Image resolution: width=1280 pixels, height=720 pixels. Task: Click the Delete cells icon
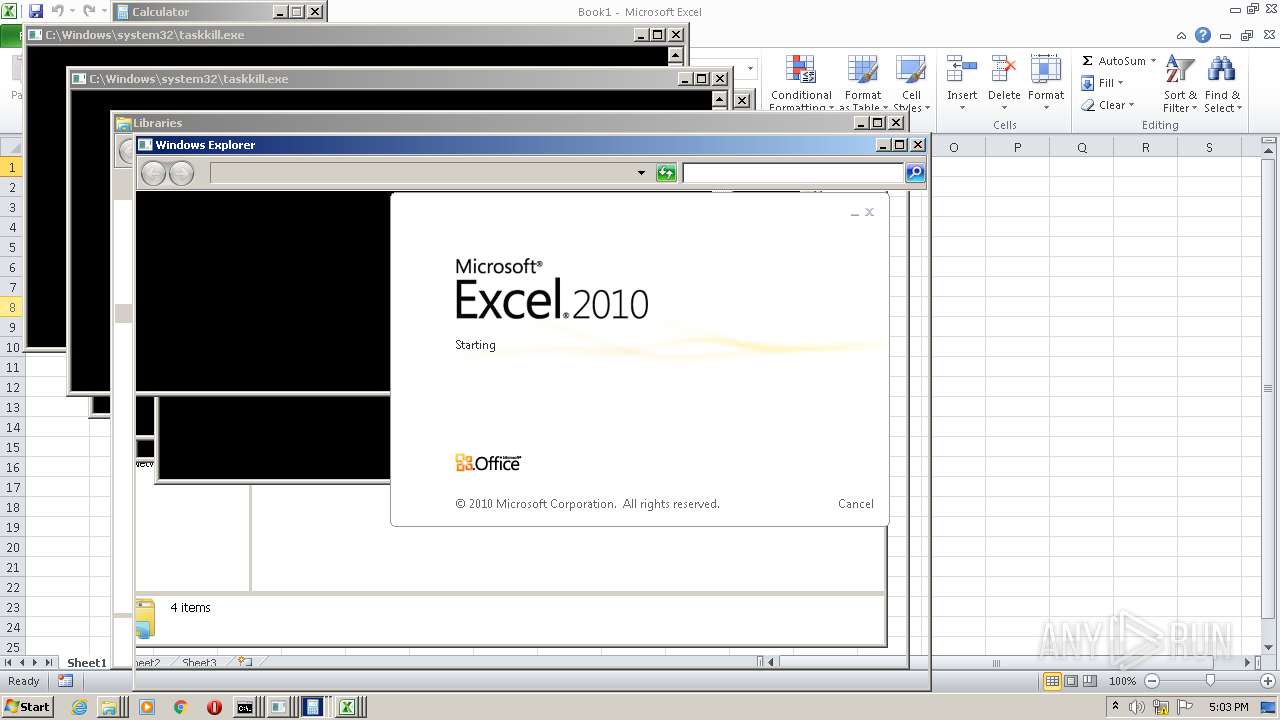click(1004, 70)
